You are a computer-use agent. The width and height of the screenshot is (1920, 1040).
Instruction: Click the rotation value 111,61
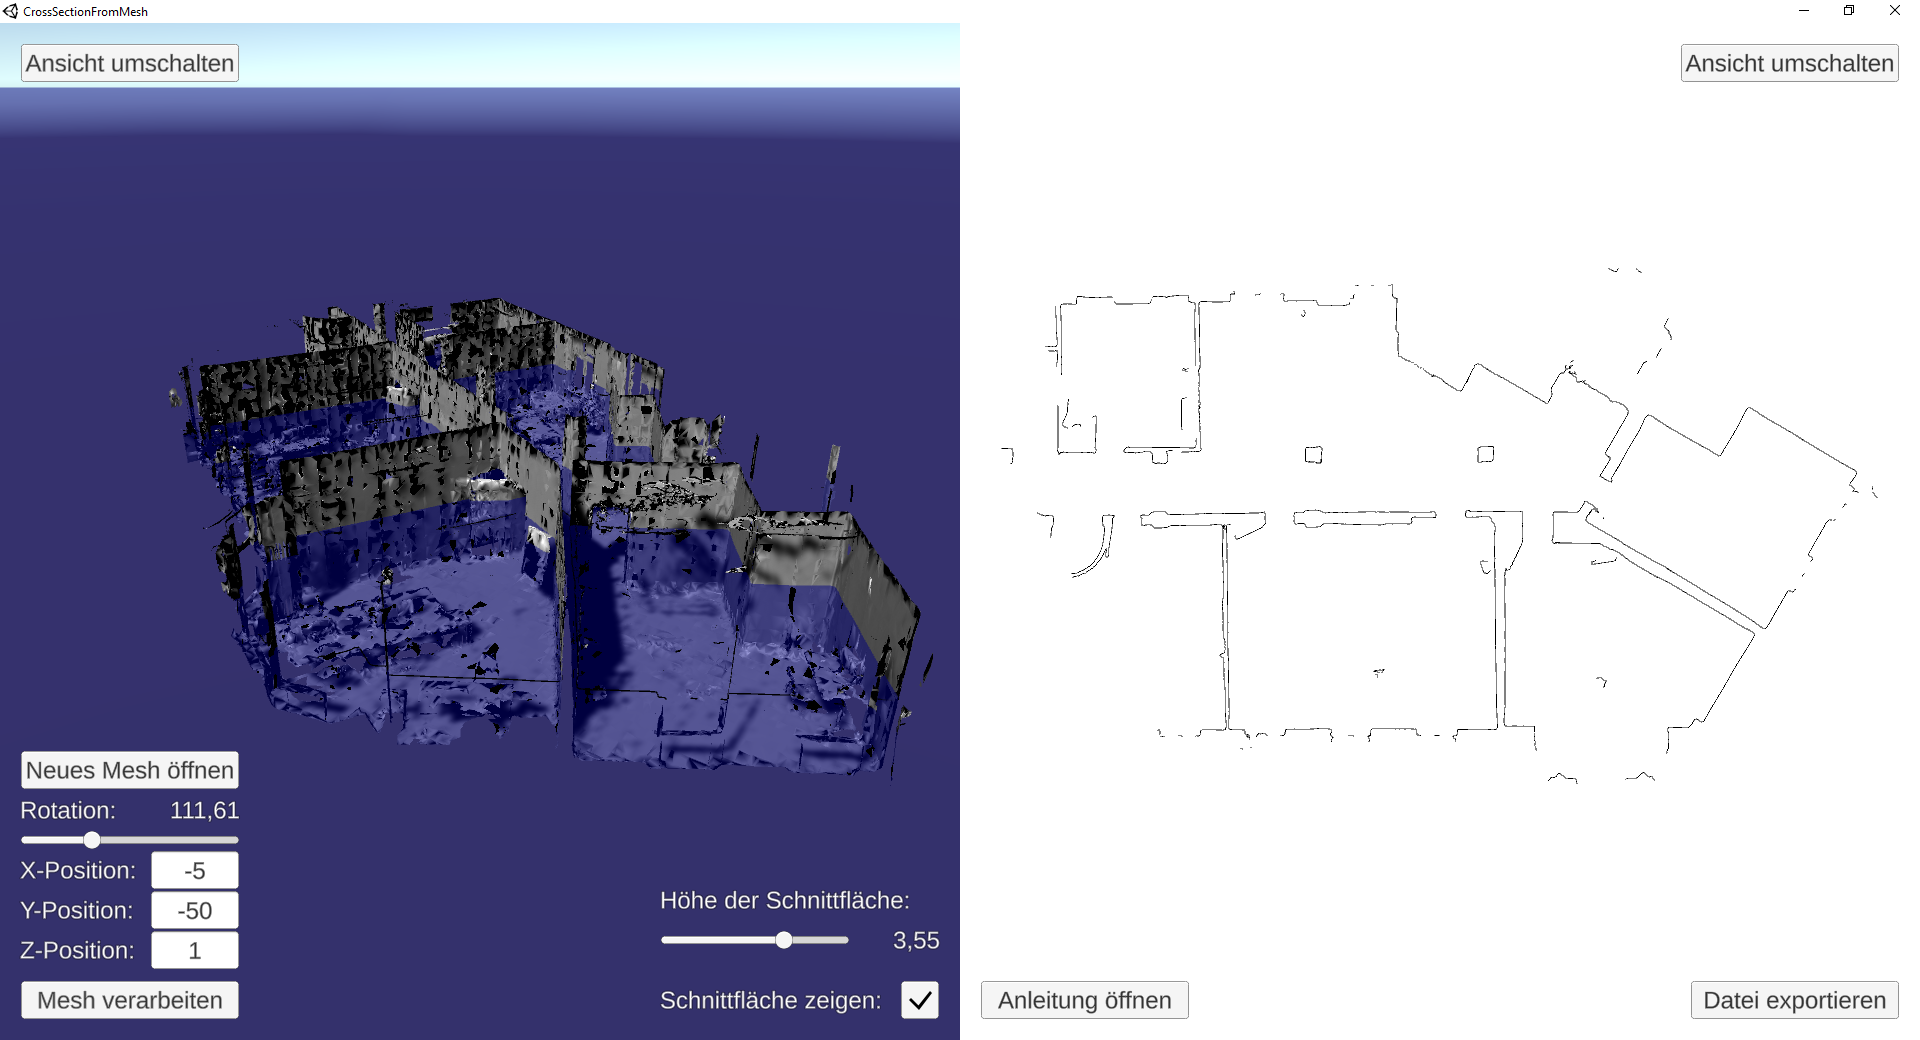(204, 811)
